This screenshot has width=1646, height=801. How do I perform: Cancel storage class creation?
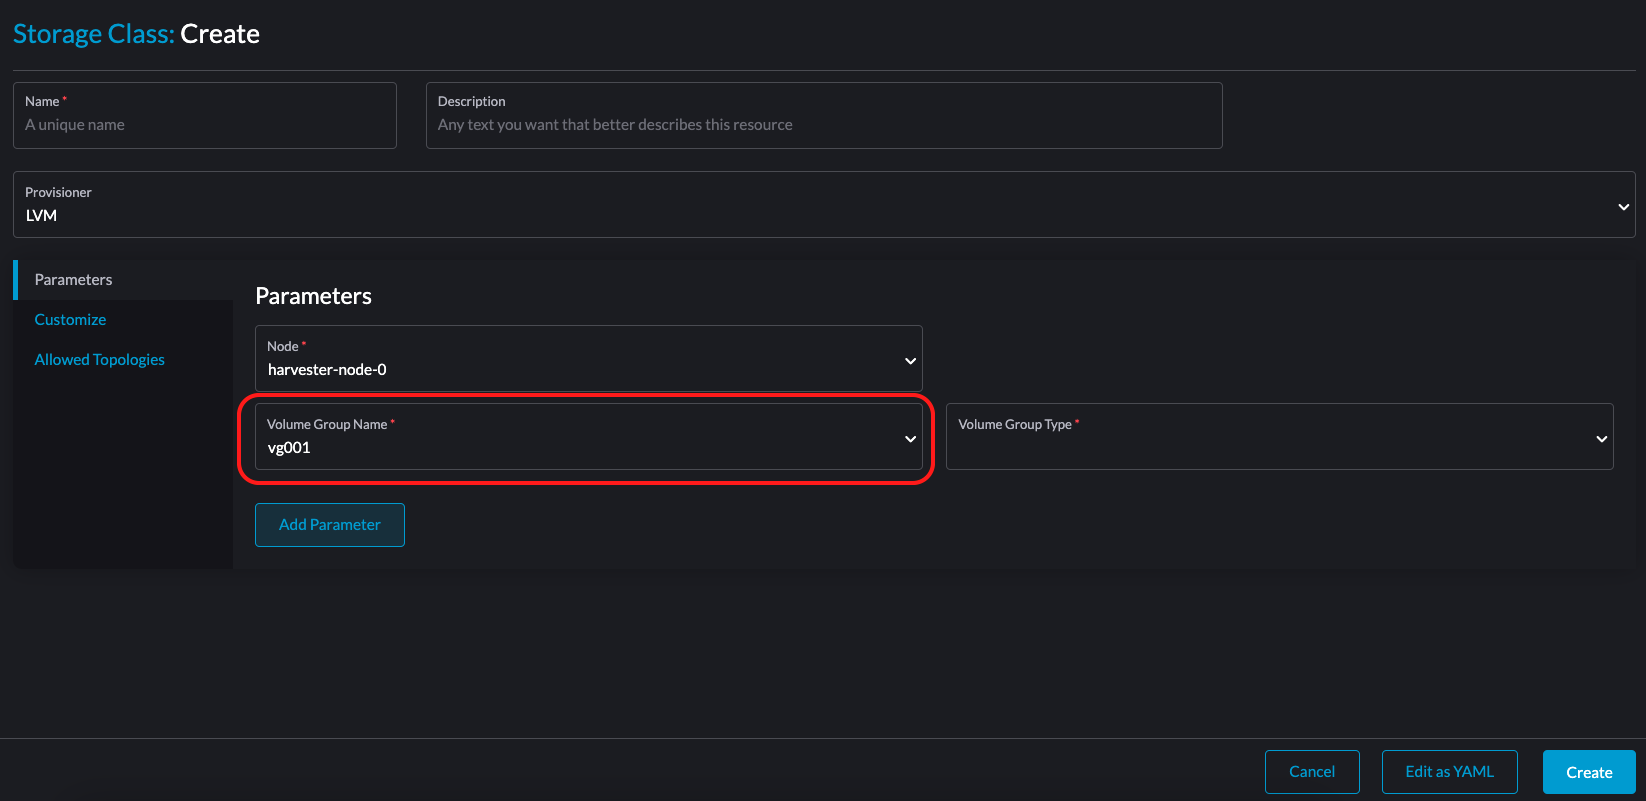[1312, 771]
